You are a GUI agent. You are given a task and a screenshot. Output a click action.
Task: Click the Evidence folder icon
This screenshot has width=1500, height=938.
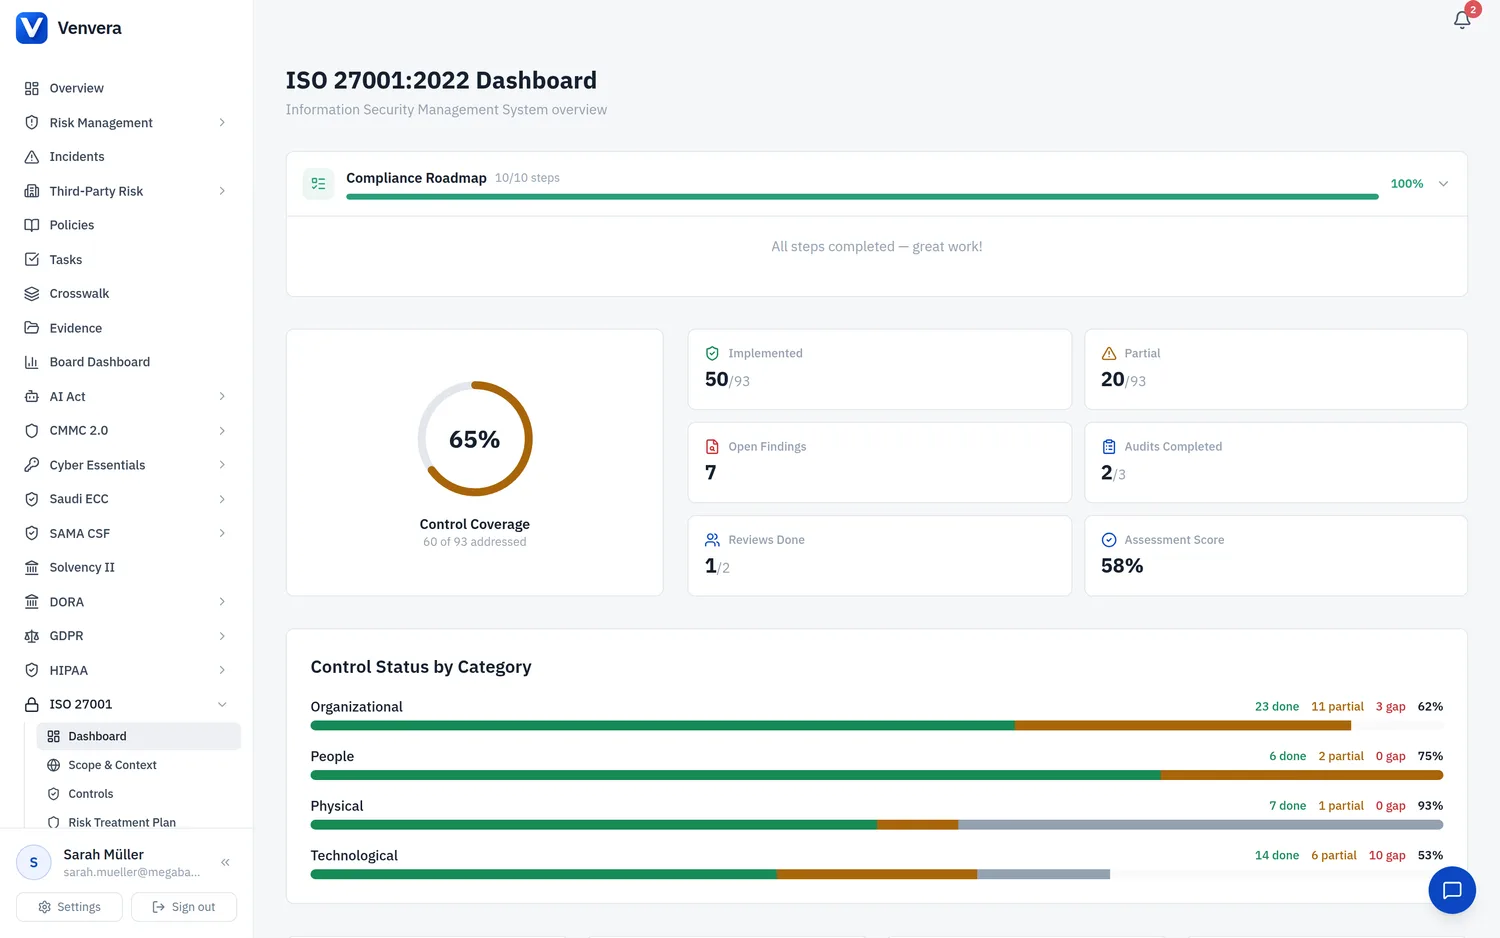point(32,328)
